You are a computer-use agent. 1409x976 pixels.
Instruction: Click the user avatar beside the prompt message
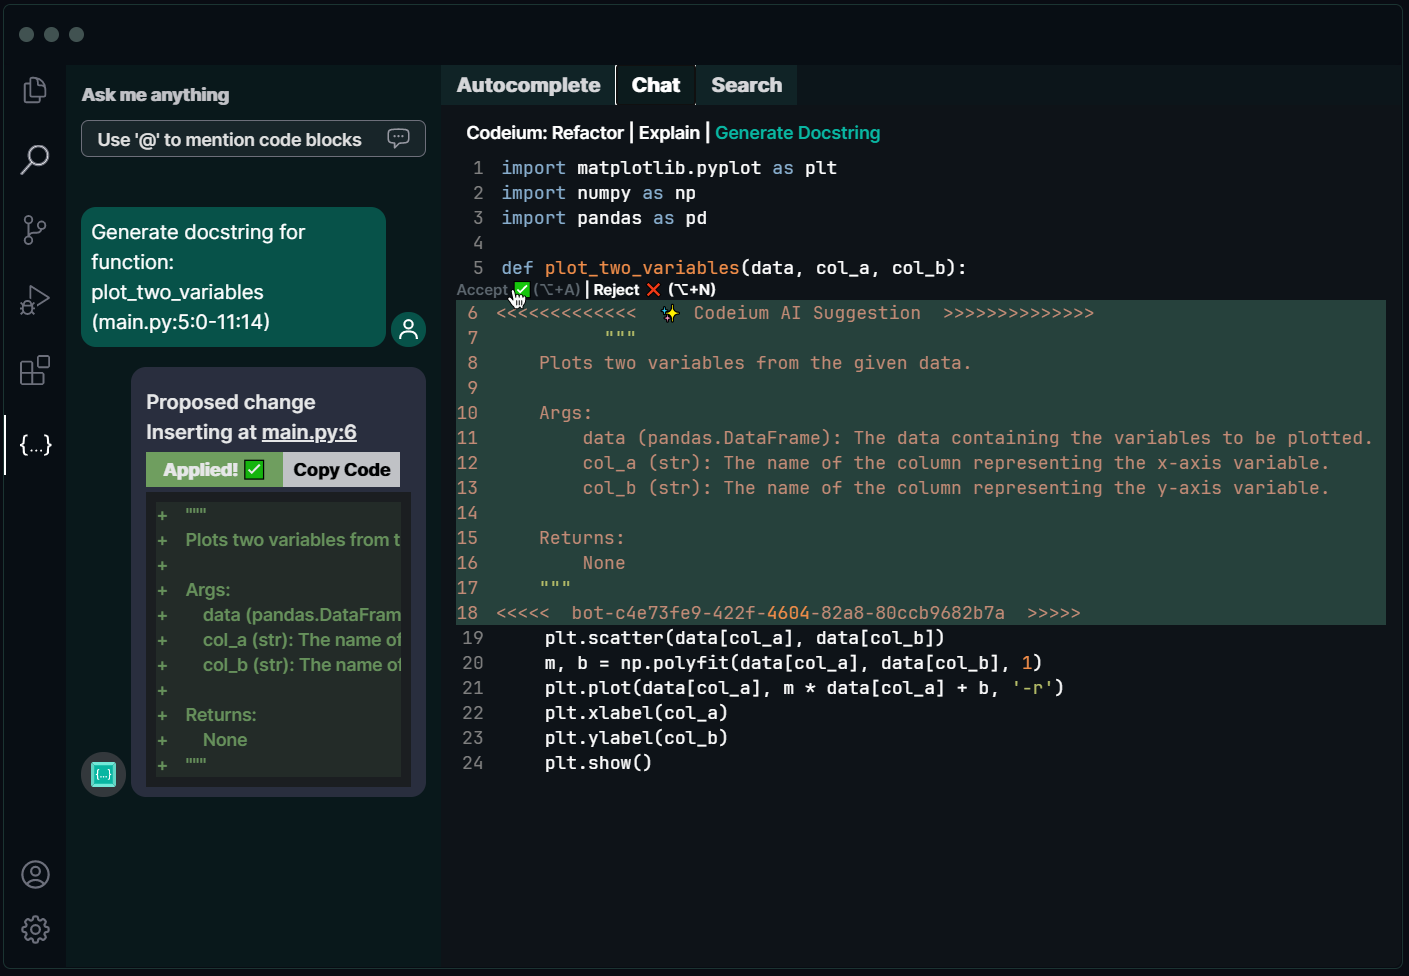click(408, 329)
